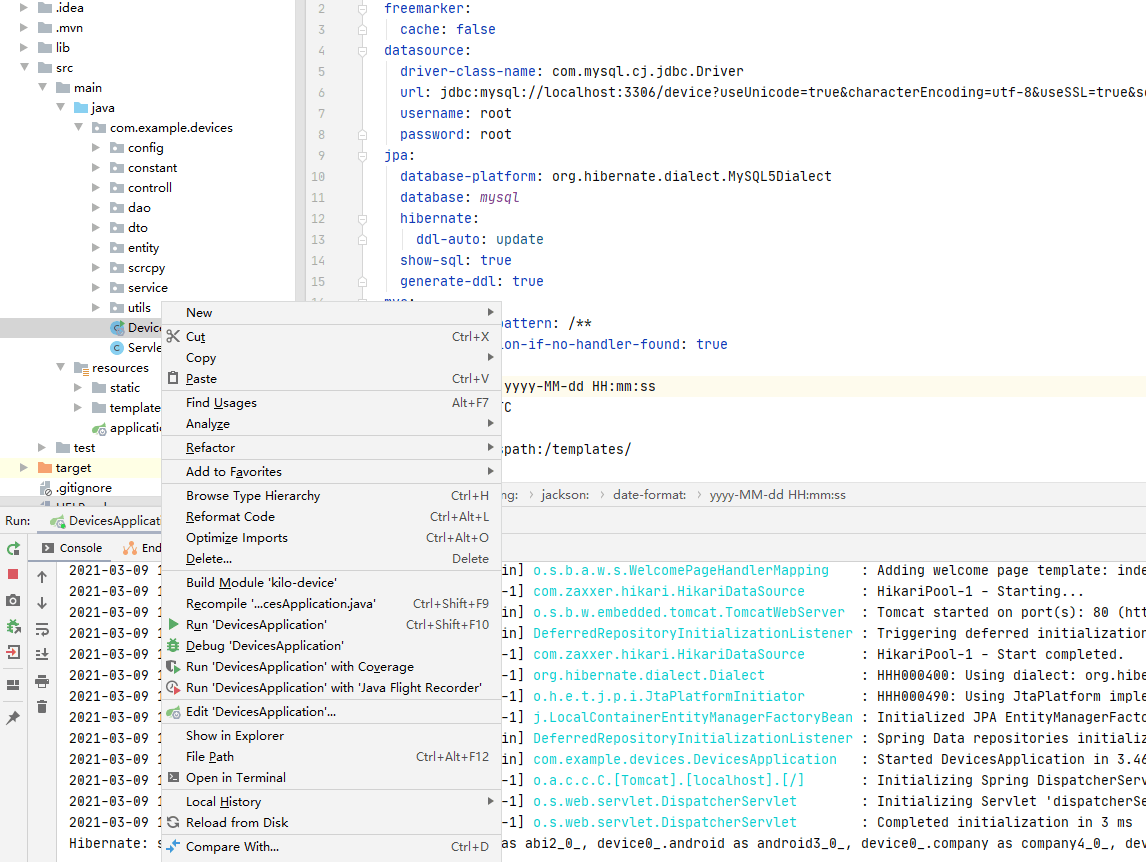Click the up arrow in console toolbar

pyautogui.click(x=42, y=577)
